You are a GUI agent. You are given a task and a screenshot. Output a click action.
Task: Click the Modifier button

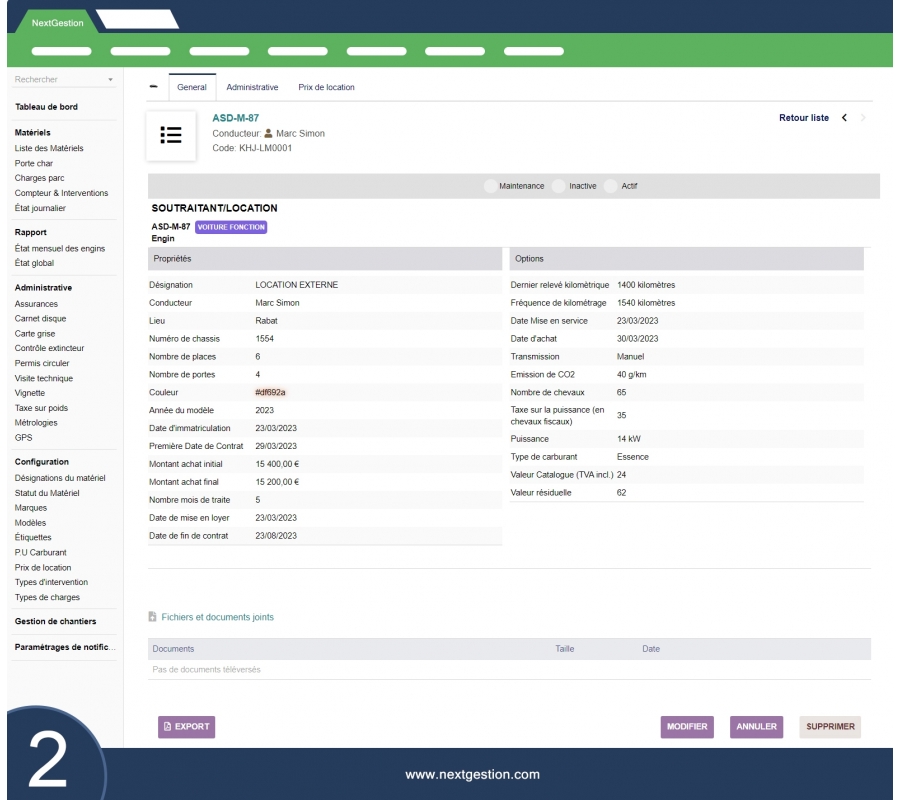click(687, 727)
